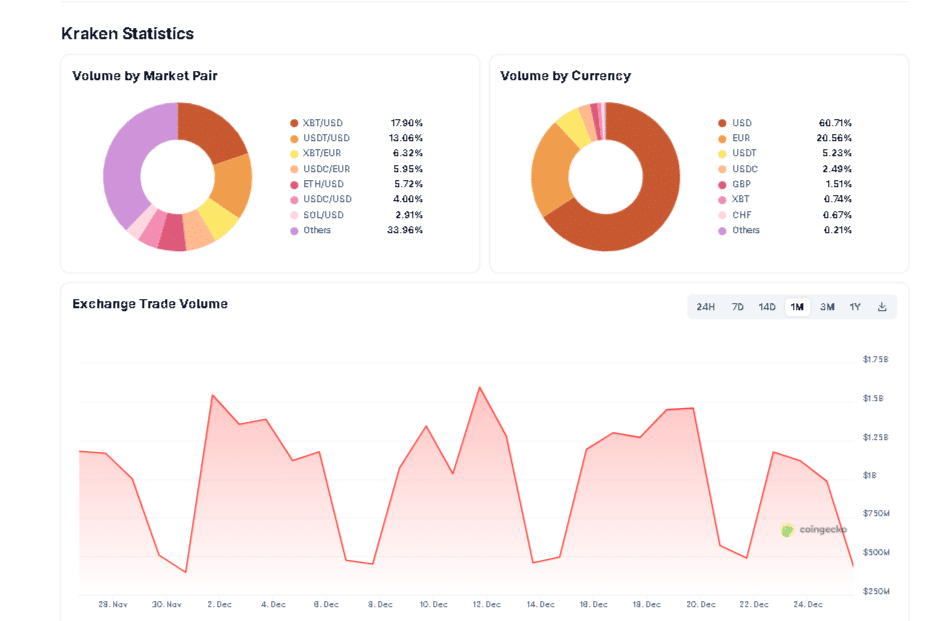Toggle XBT/USD legend dot
The height and width of the screenshot is (621, 951).
[294, 123]
